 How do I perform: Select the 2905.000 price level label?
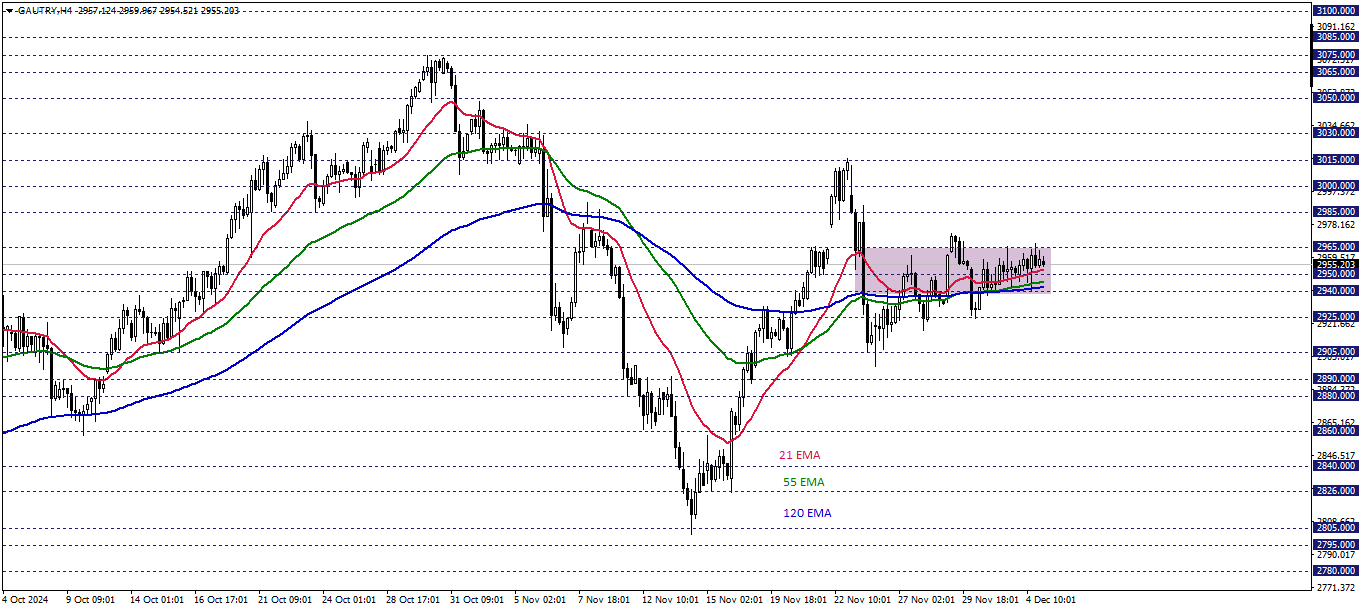tap(1335, 352)
